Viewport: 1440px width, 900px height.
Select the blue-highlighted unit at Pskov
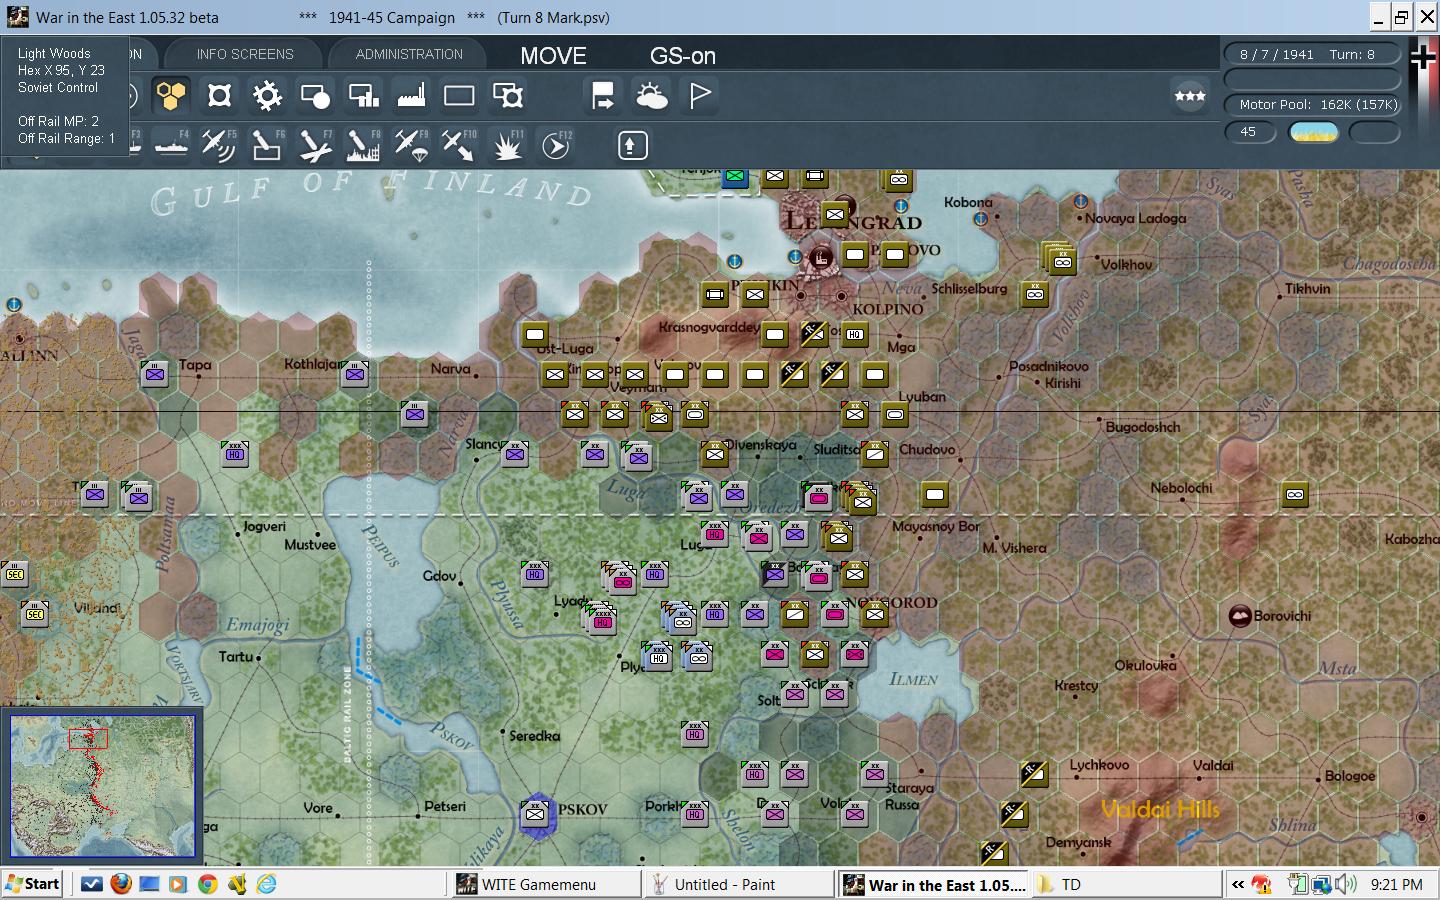click(536, 813)
